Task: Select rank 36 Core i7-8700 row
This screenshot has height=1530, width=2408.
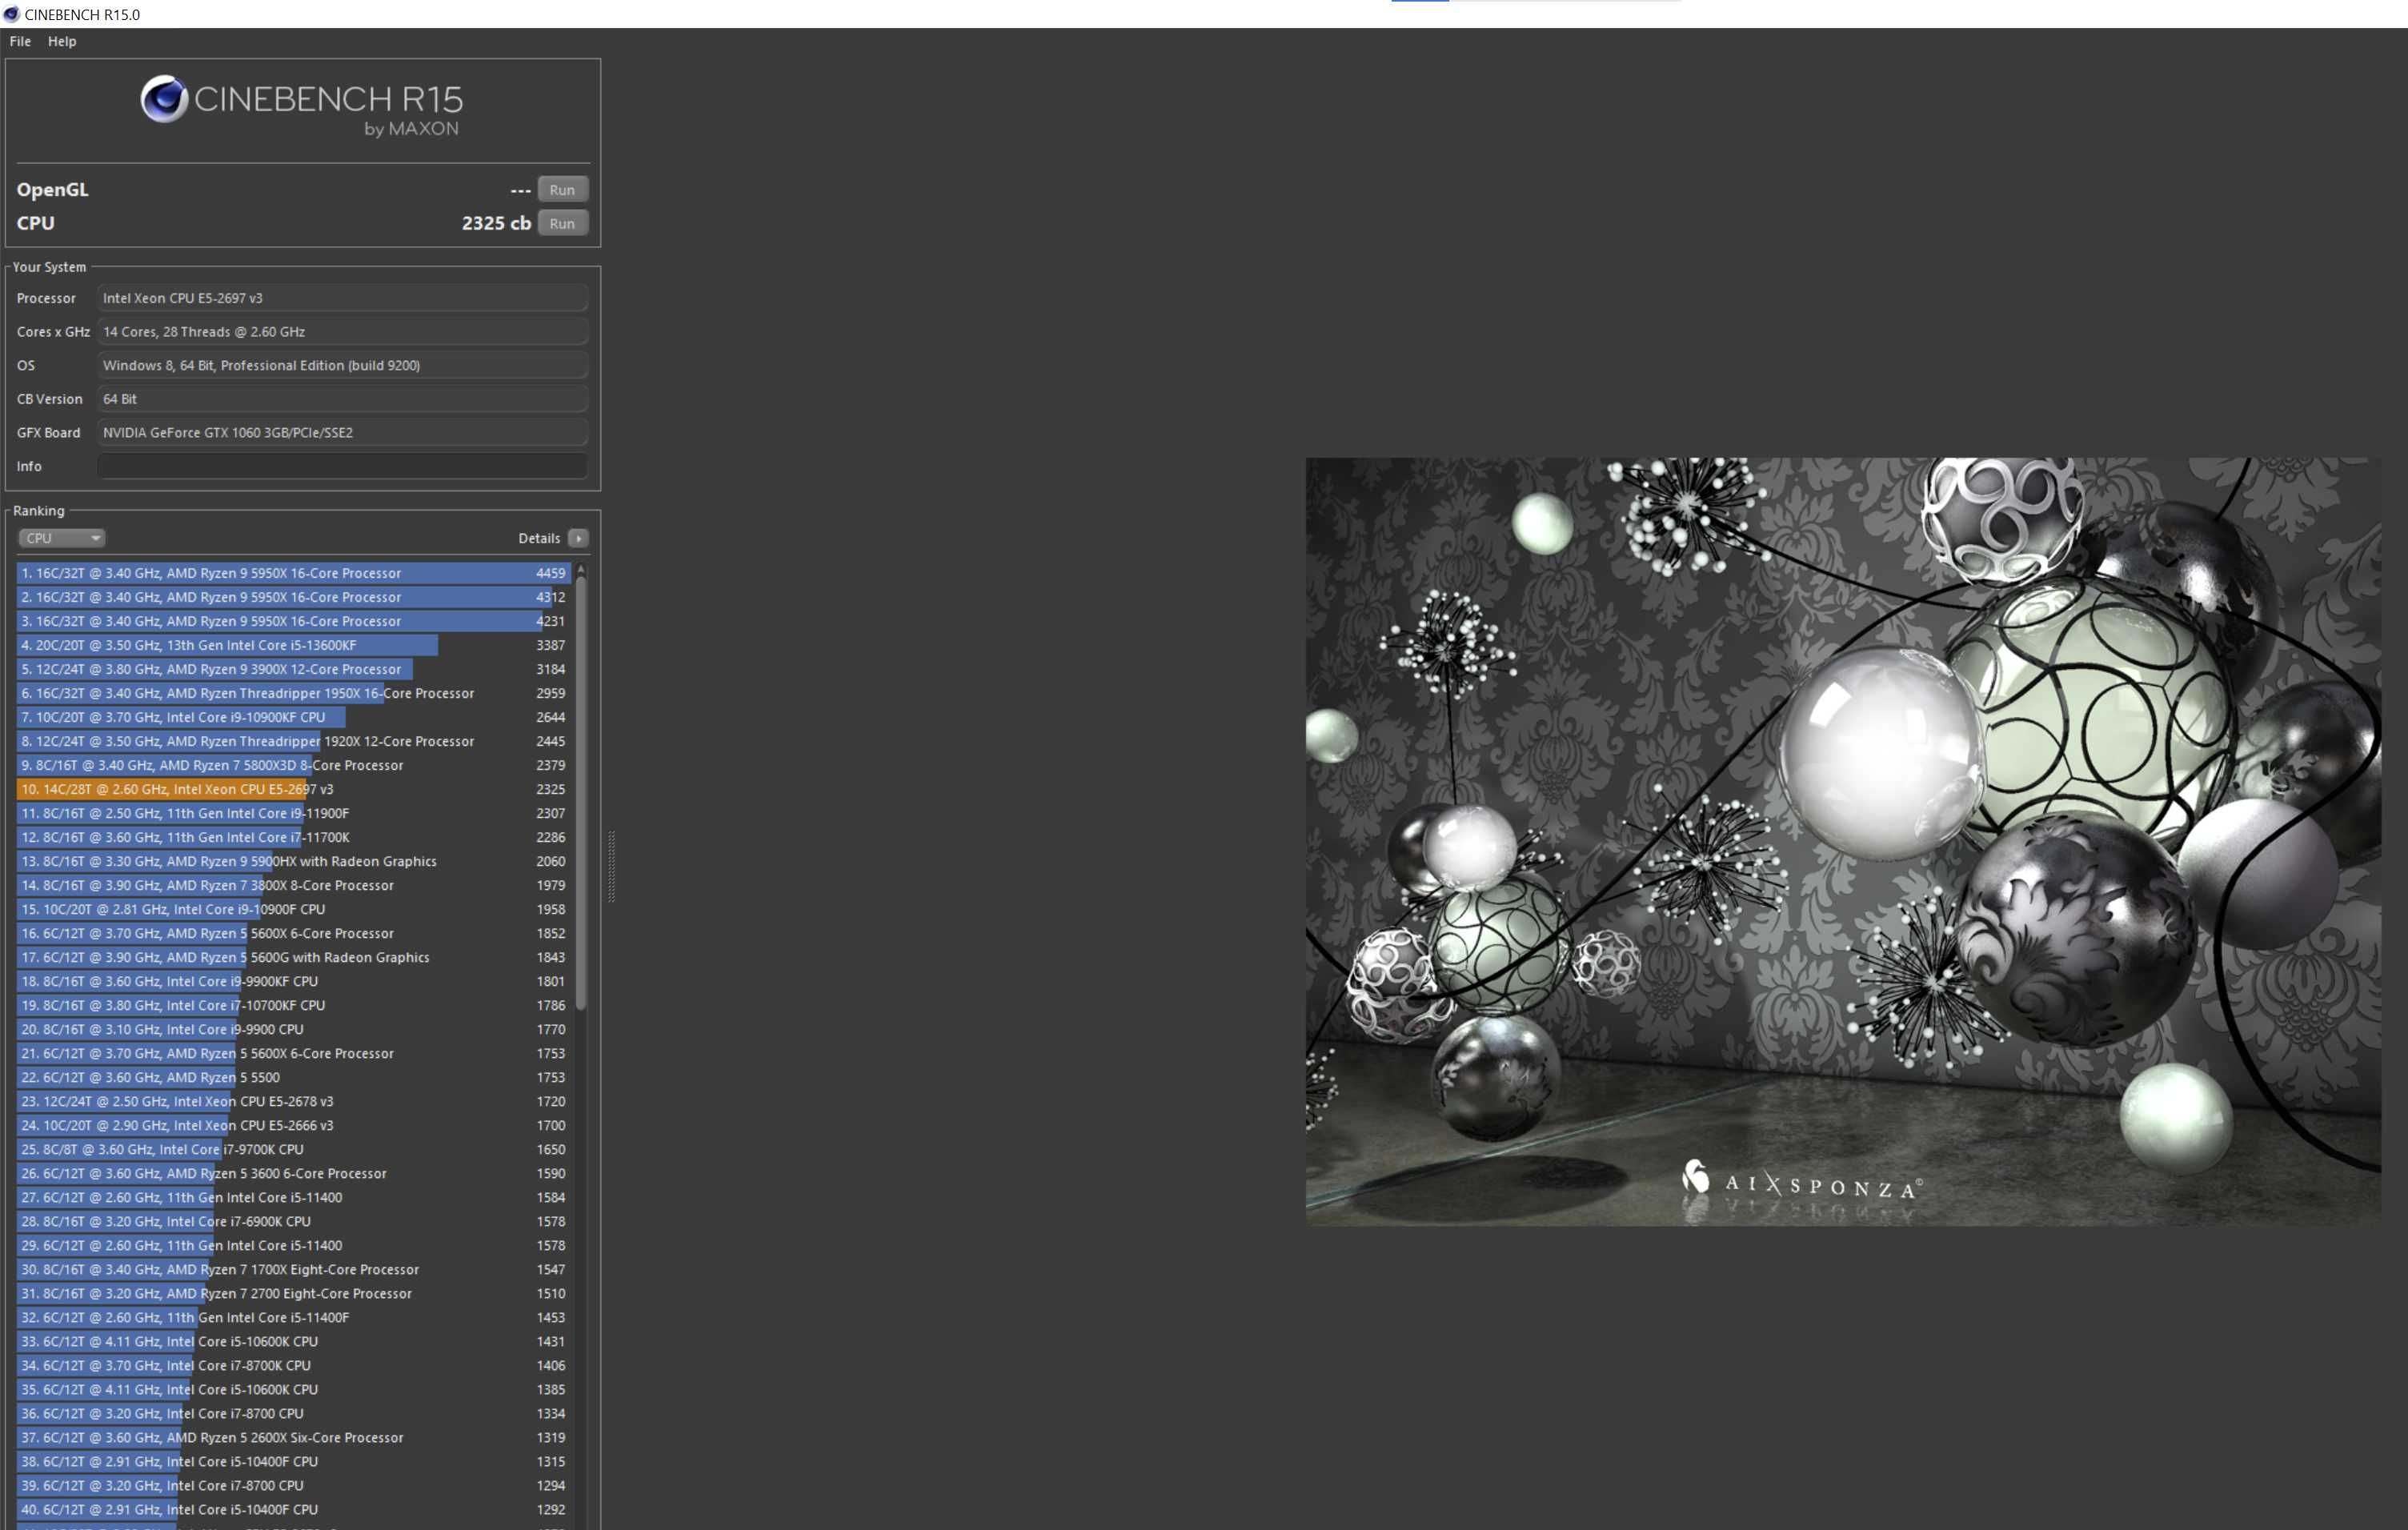Action: [294, 1413]
